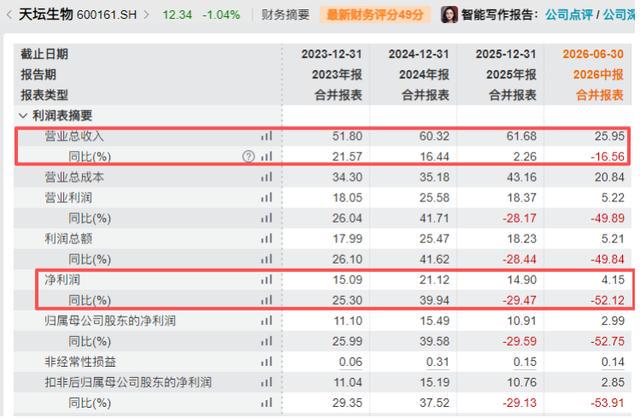Open chart icon for 扣非后 同比(%) row
Screen dimensions: 640x418
tap(267, 403)
